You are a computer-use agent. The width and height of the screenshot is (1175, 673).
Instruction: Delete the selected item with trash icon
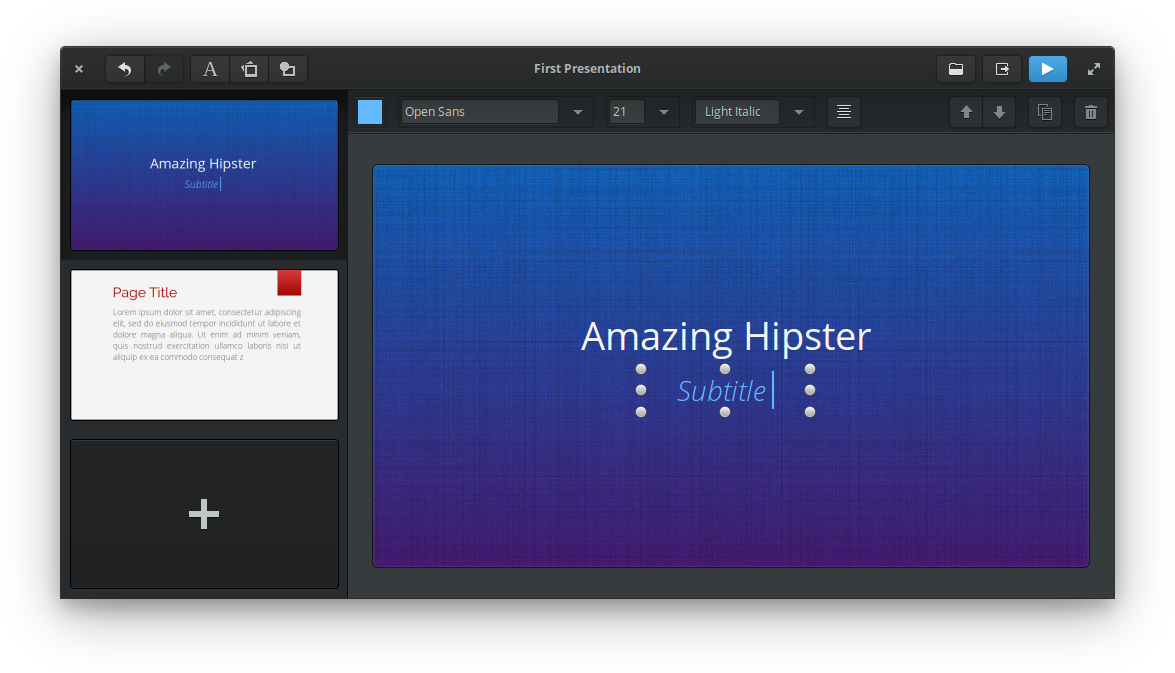1091,112
